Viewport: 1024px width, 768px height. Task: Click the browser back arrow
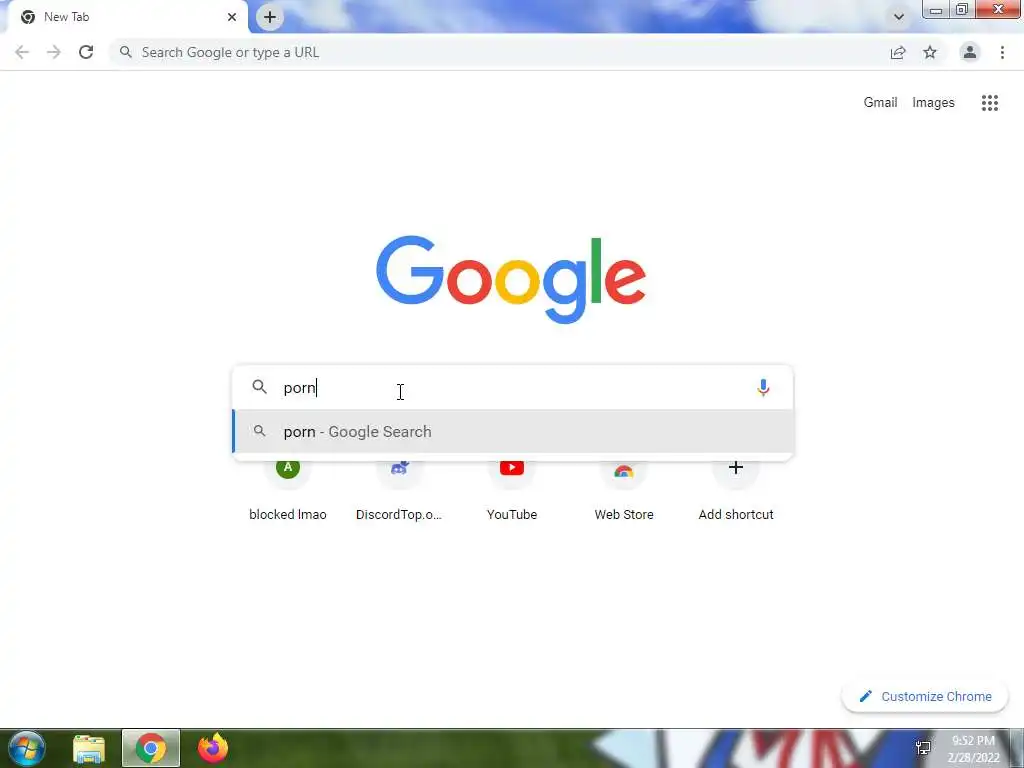pyautogui.click(x=22, y=52)
